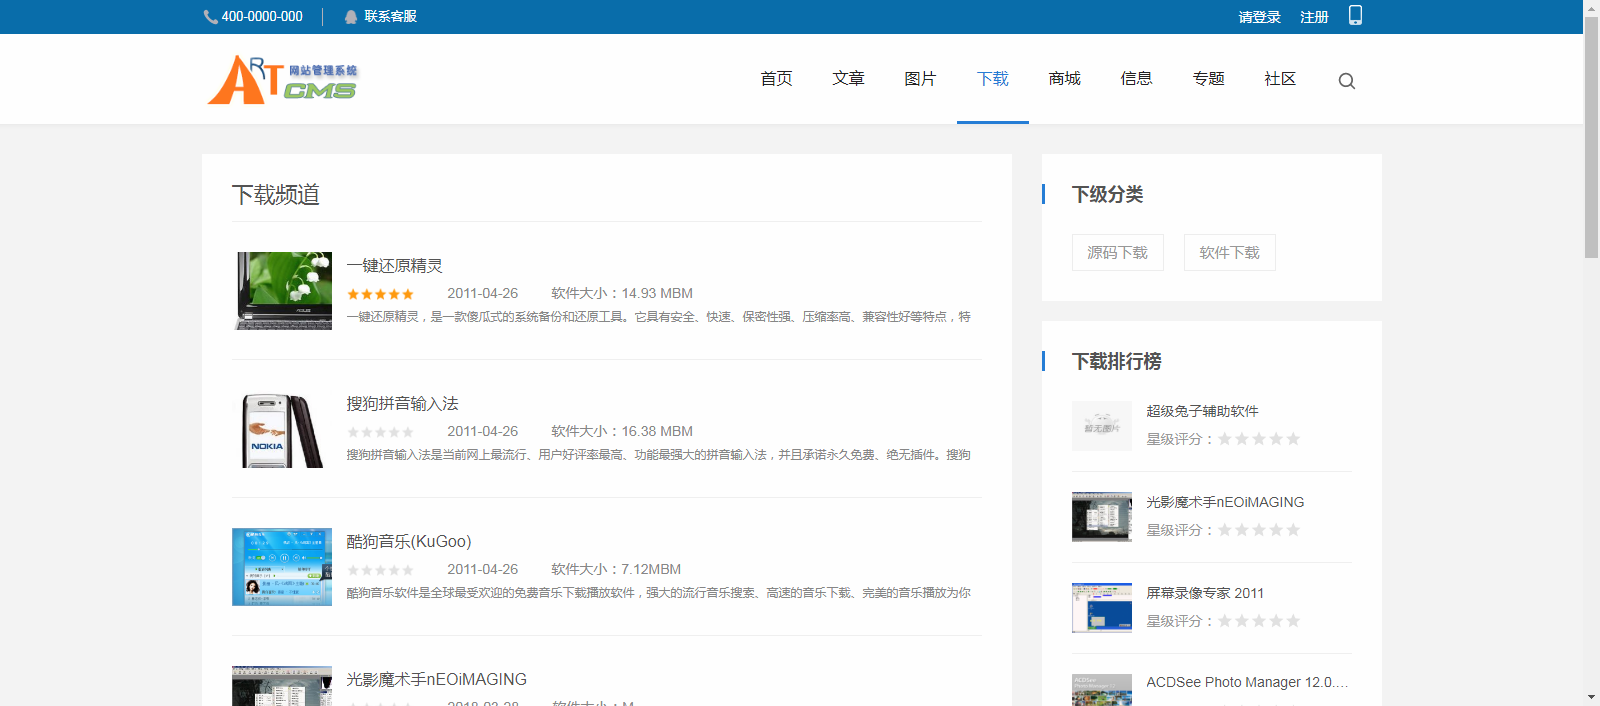Click the 屏幕录像专家 2011 thumbnail
The height and width of the screenshot is (706, 1600).
[x=1102, y=608]
